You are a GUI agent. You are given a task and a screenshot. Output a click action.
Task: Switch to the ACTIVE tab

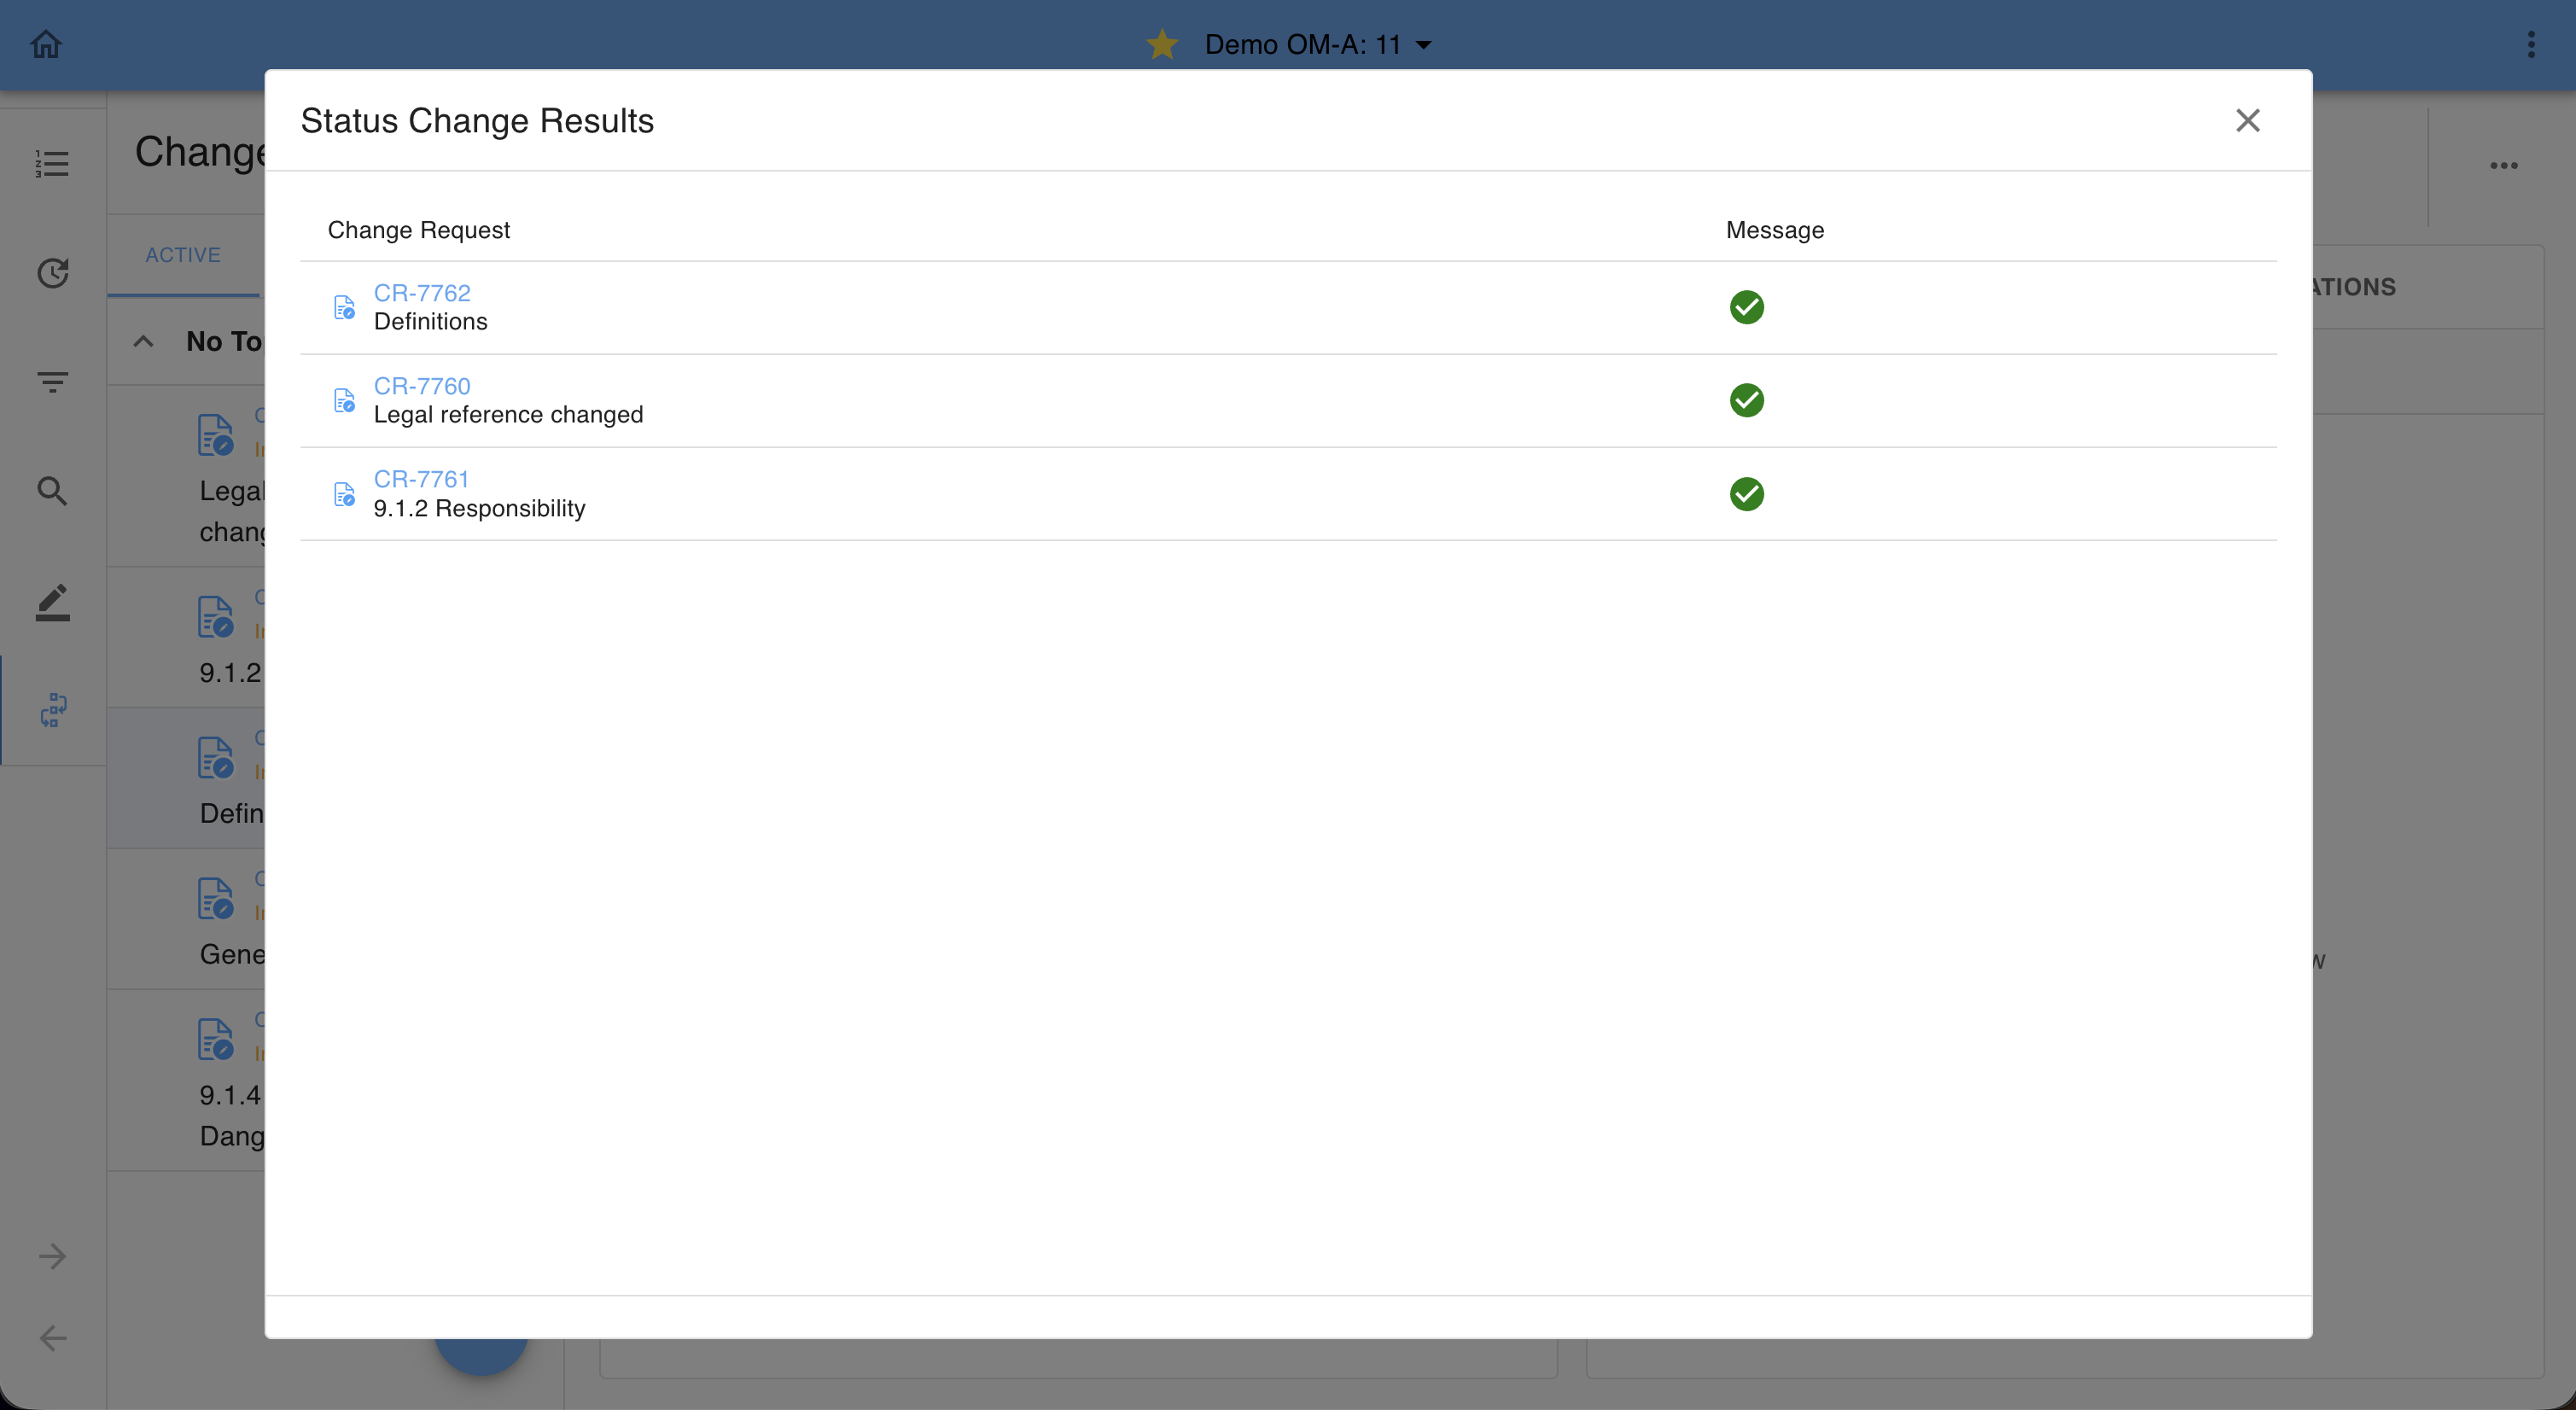[183, 255]
